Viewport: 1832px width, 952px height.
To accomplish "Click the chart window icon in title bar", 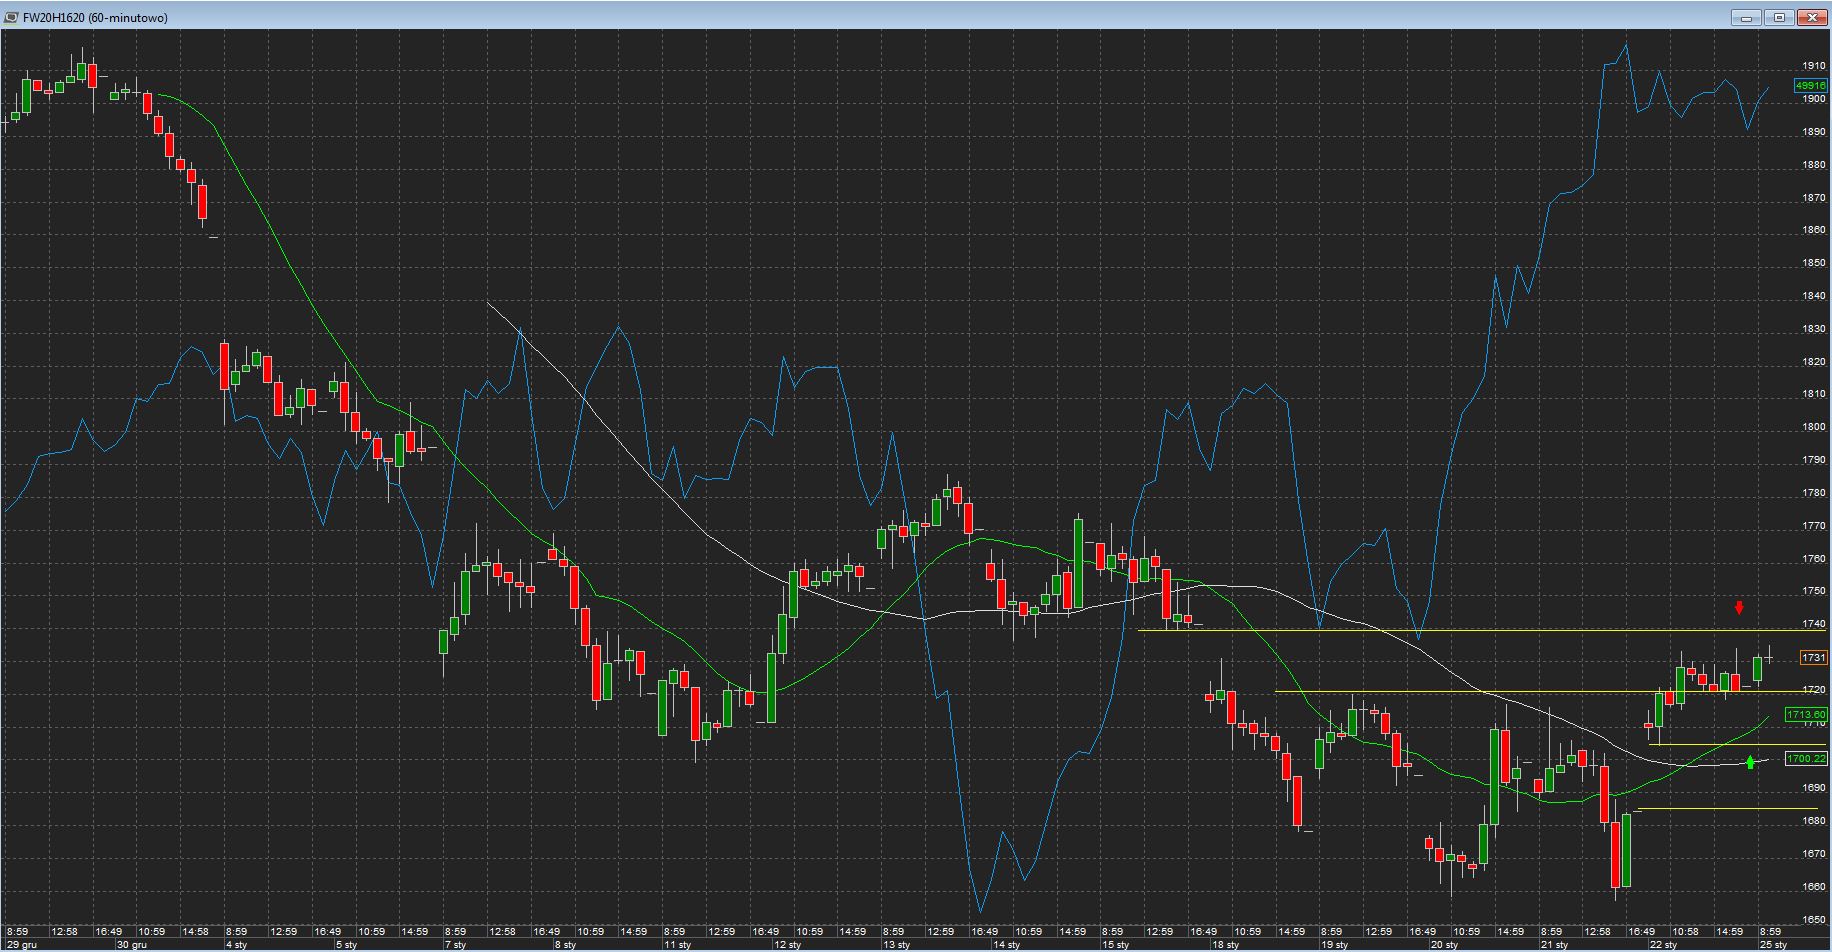I will click(x=11, y=17).
